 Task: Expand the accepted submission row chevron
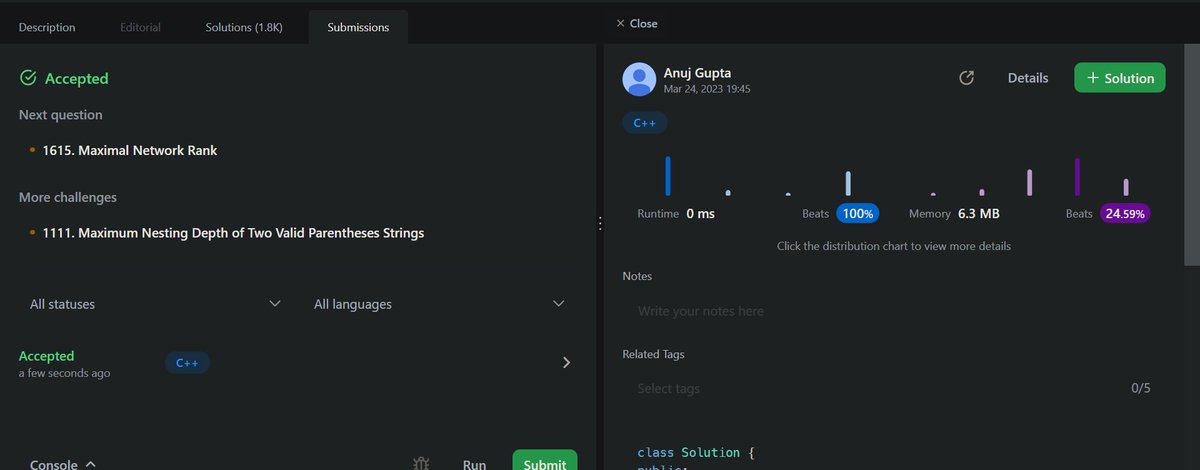566,363
